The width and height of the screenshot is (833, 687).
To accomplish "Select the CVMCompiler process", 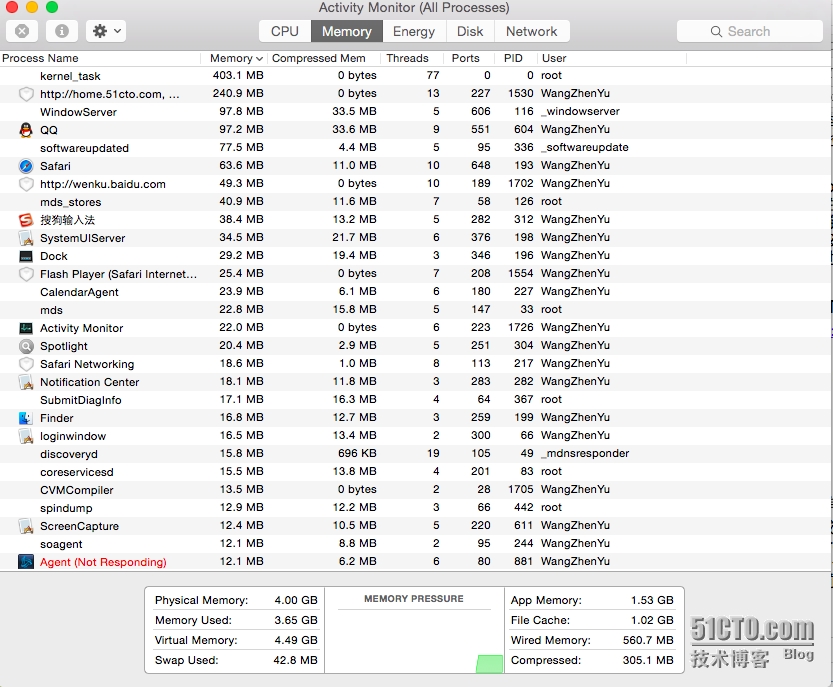I will pyautogui.click(x=414, y=489).
